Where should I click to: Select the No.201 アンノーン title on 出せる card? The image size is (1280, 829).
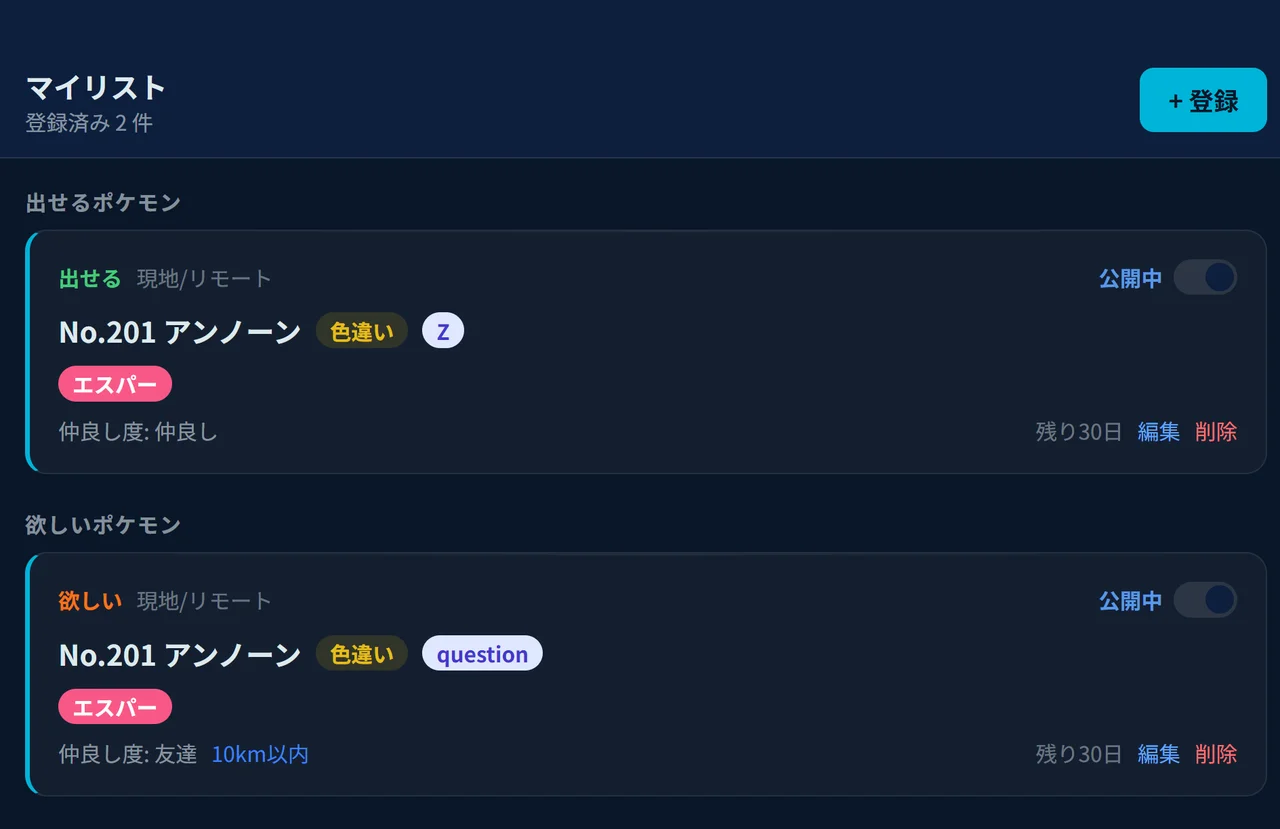tap(179, 330)
